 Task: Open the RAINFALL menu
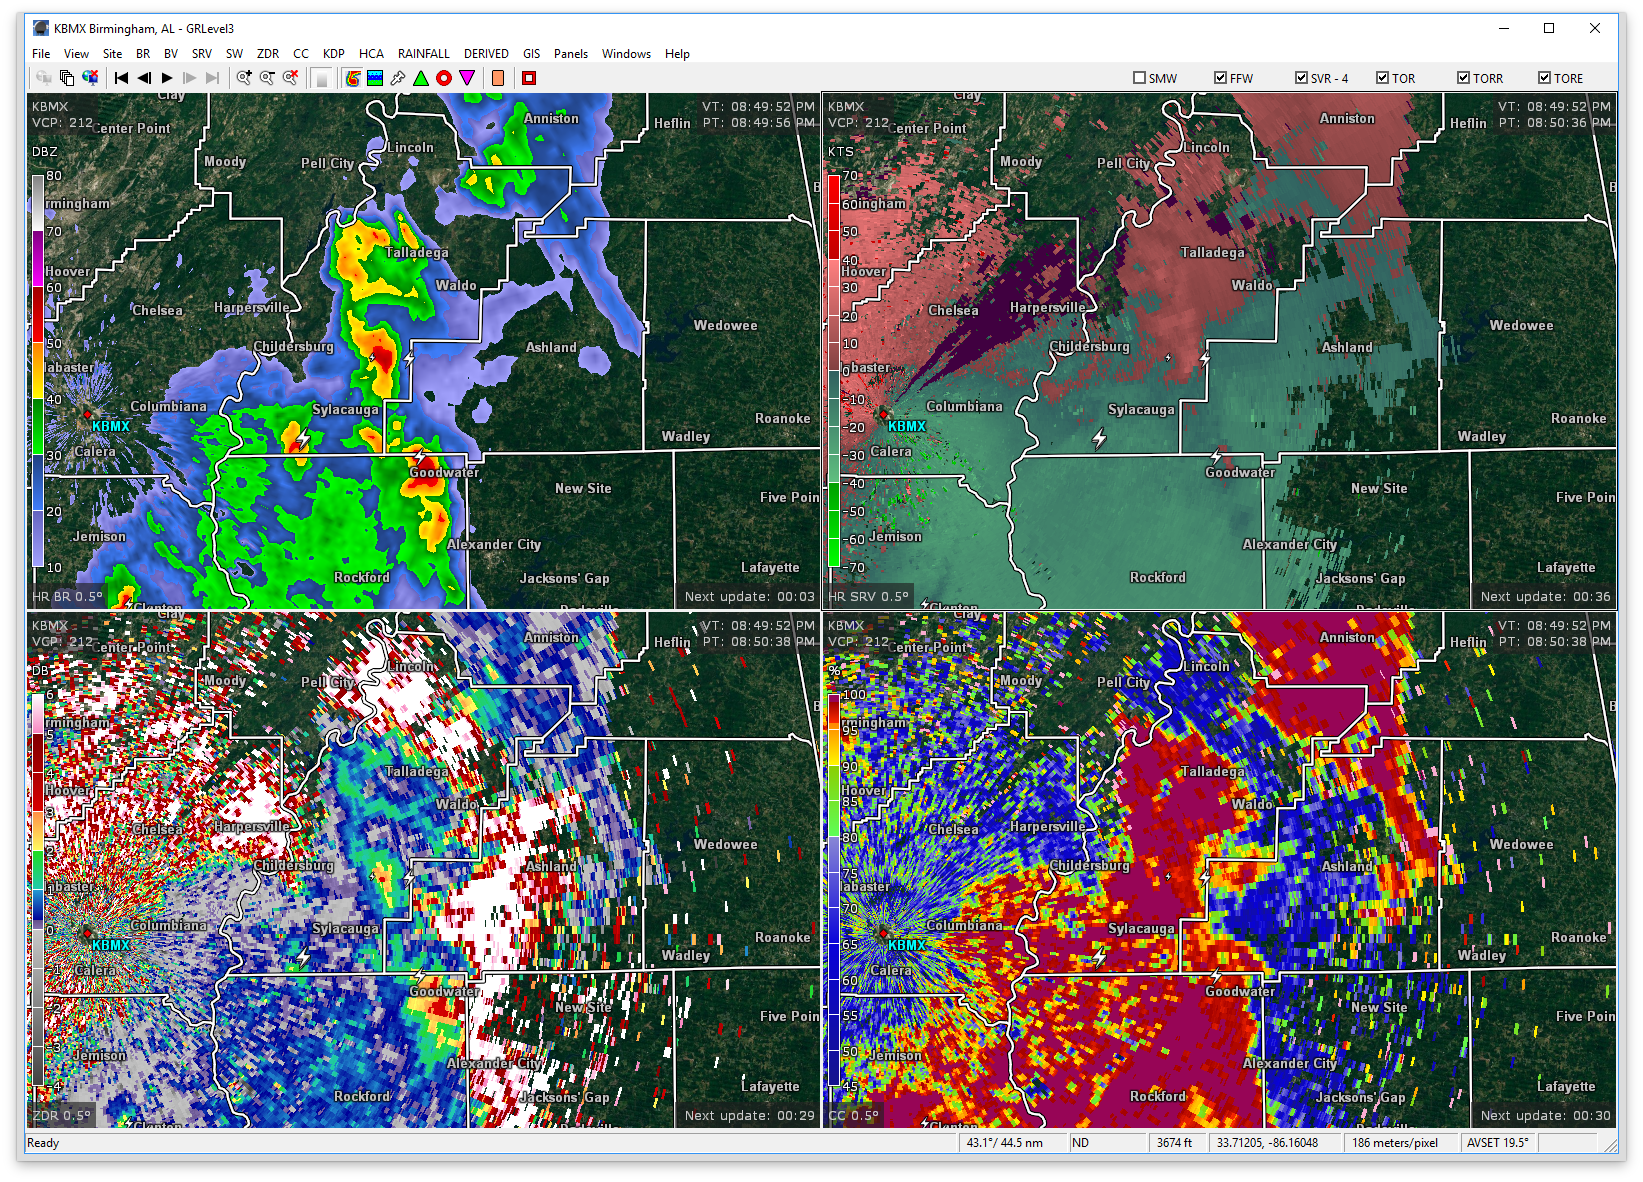coord(423,53)
